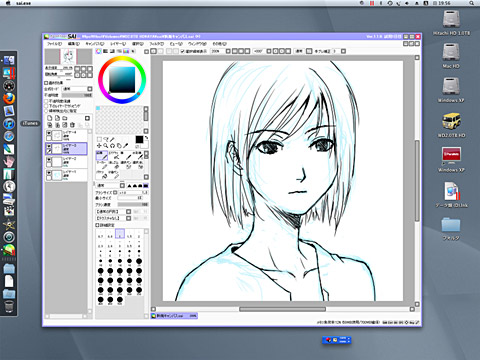The image size is (480, 360).
Task: Hide レイヤー1 using its eye toggle
Action: point(49,173)
